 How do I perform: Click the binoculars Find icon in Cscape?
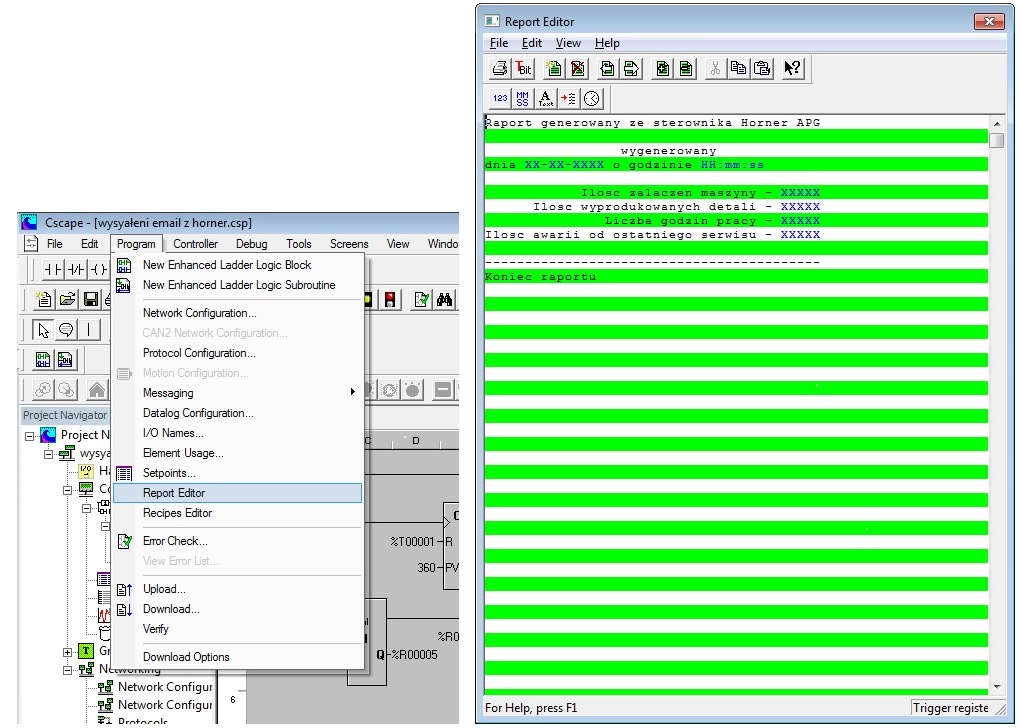[445, 300]
